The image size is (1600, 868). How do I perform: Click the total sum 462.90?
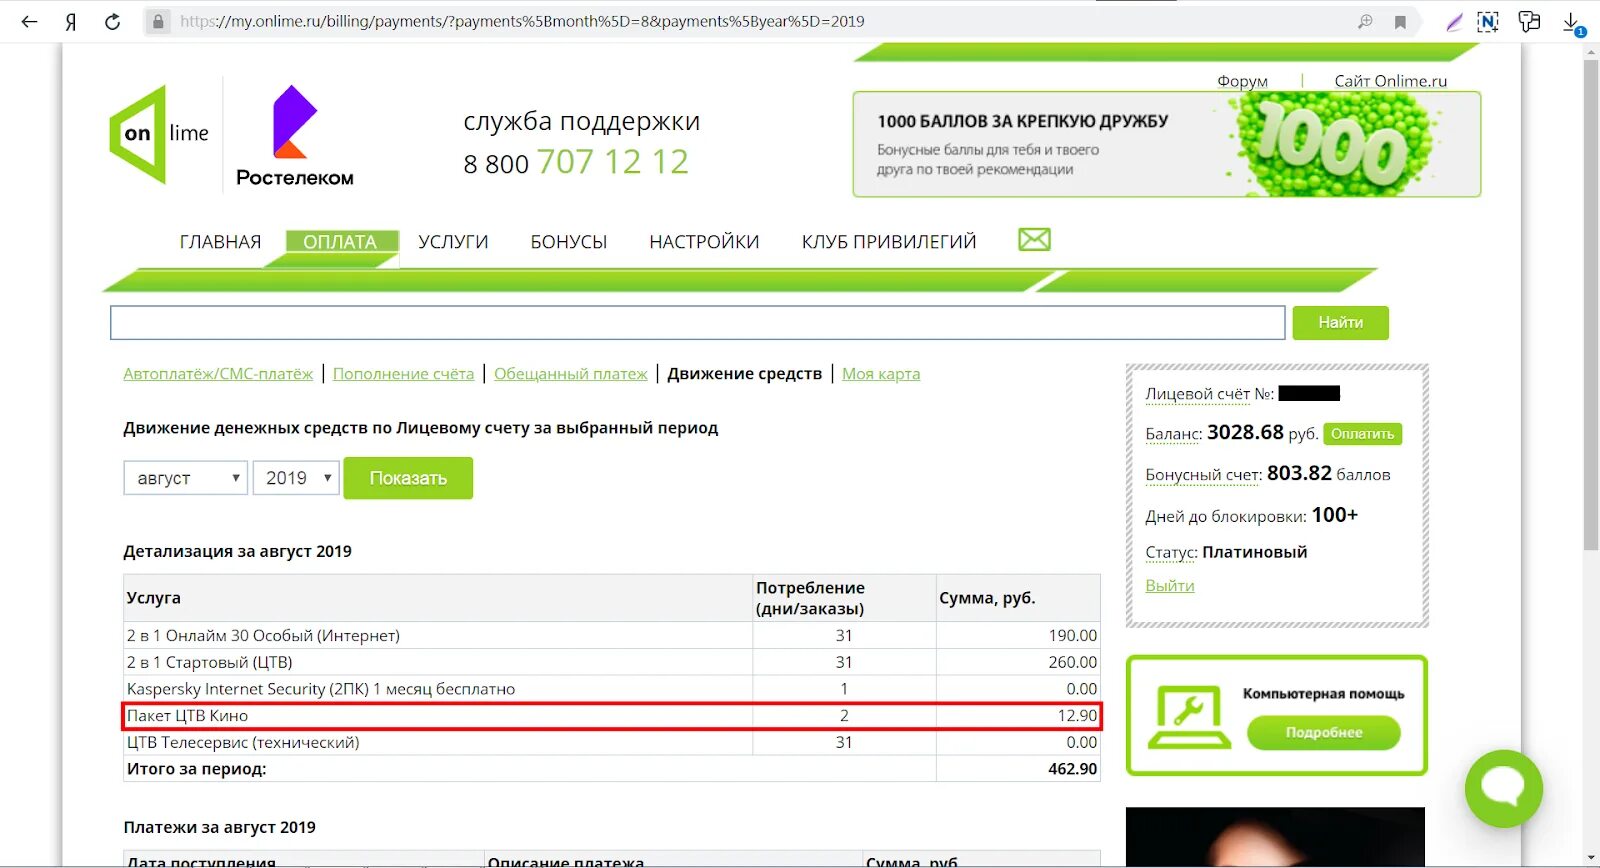click(x=1072, y=769)
